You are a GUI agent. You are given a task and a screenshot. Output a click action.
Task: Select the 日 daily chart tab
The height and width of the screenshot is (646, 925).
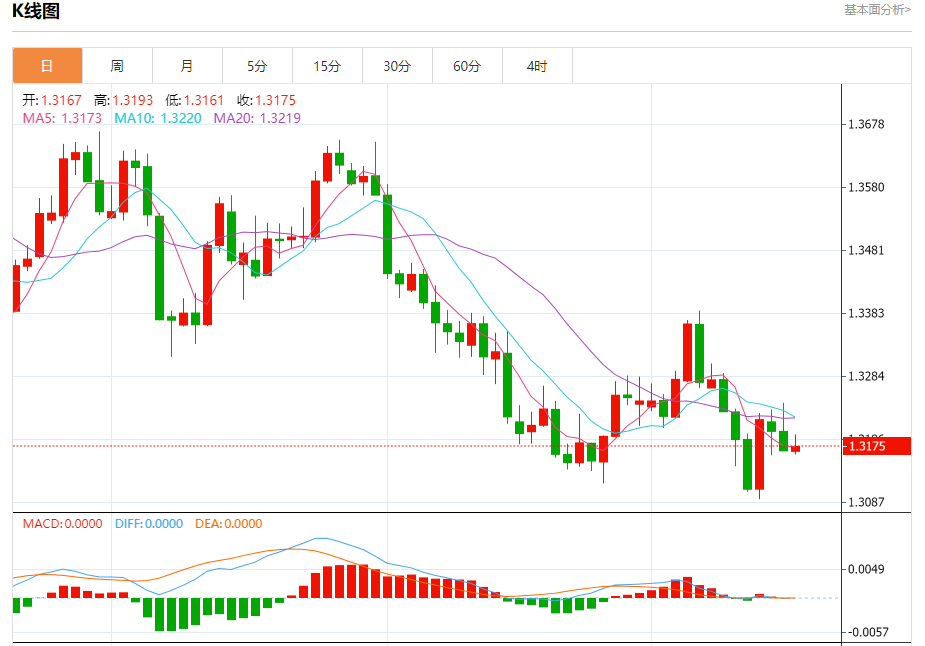[x=47, y=65]
